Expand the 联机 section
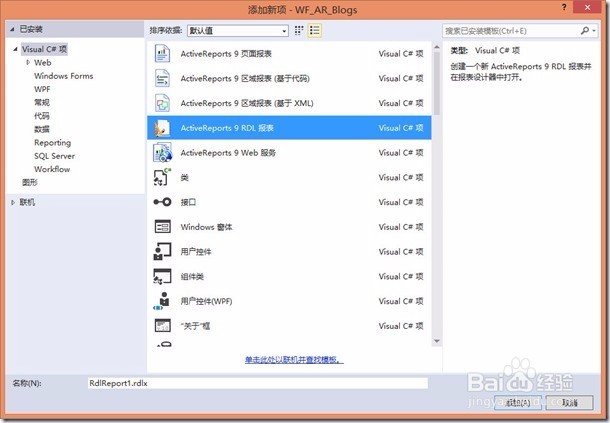 coord(13,202)
